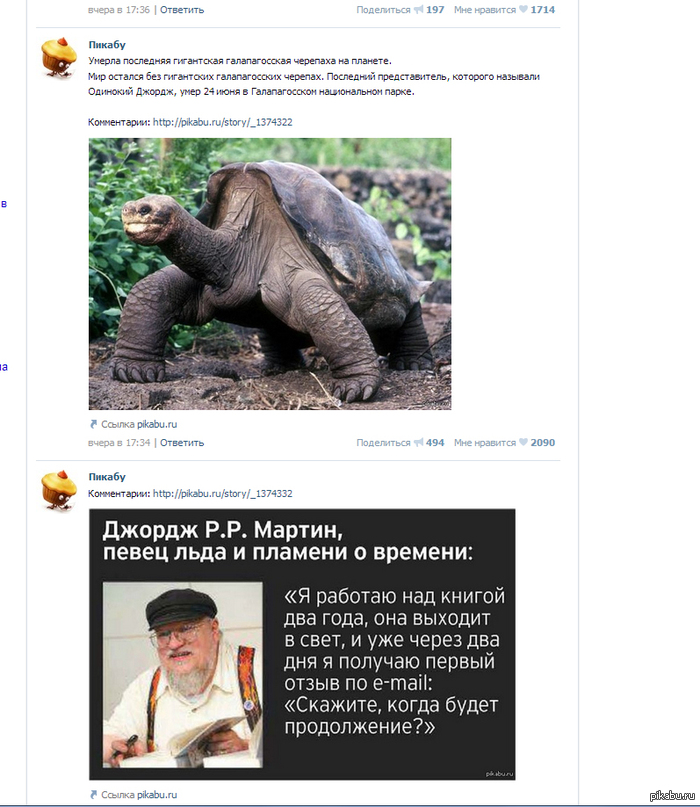The height and width of the screenshot is (807, 700).
Task: Click heart icon next to 1714 likes
Action: pos(523,9)
